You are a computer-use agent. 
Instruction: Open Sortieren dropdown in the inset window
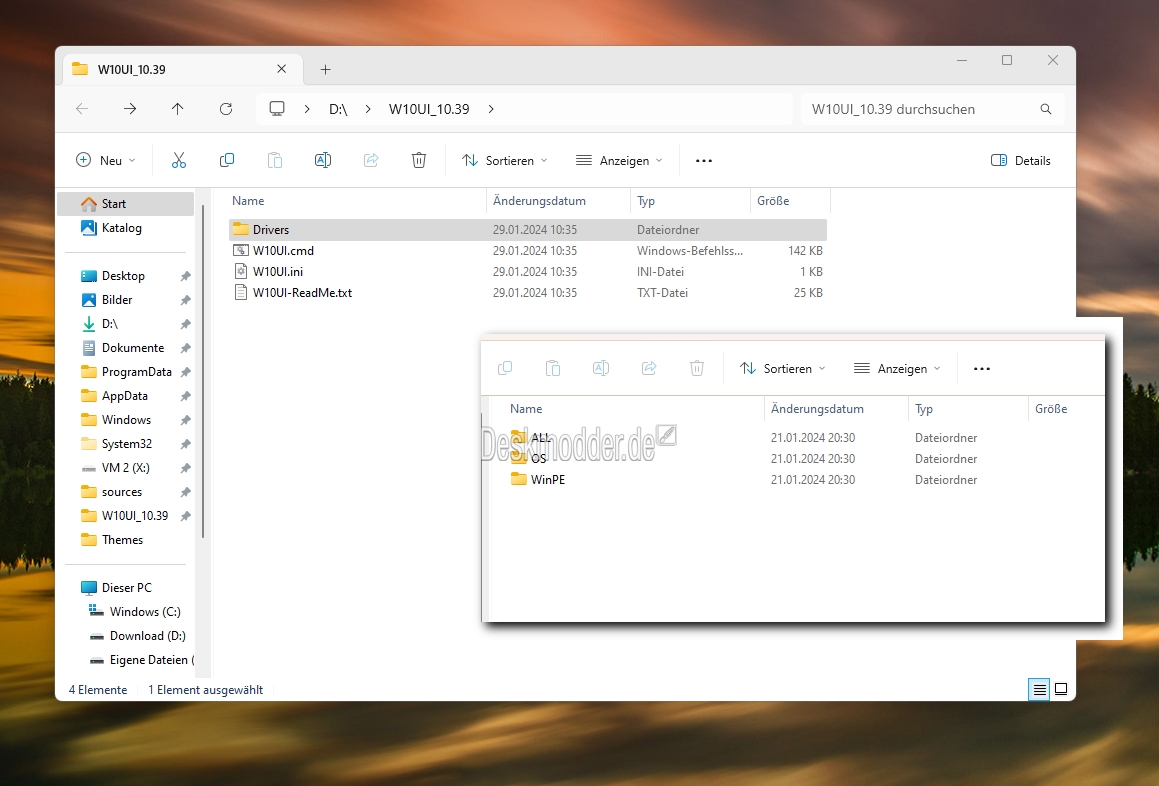point(783,368)
